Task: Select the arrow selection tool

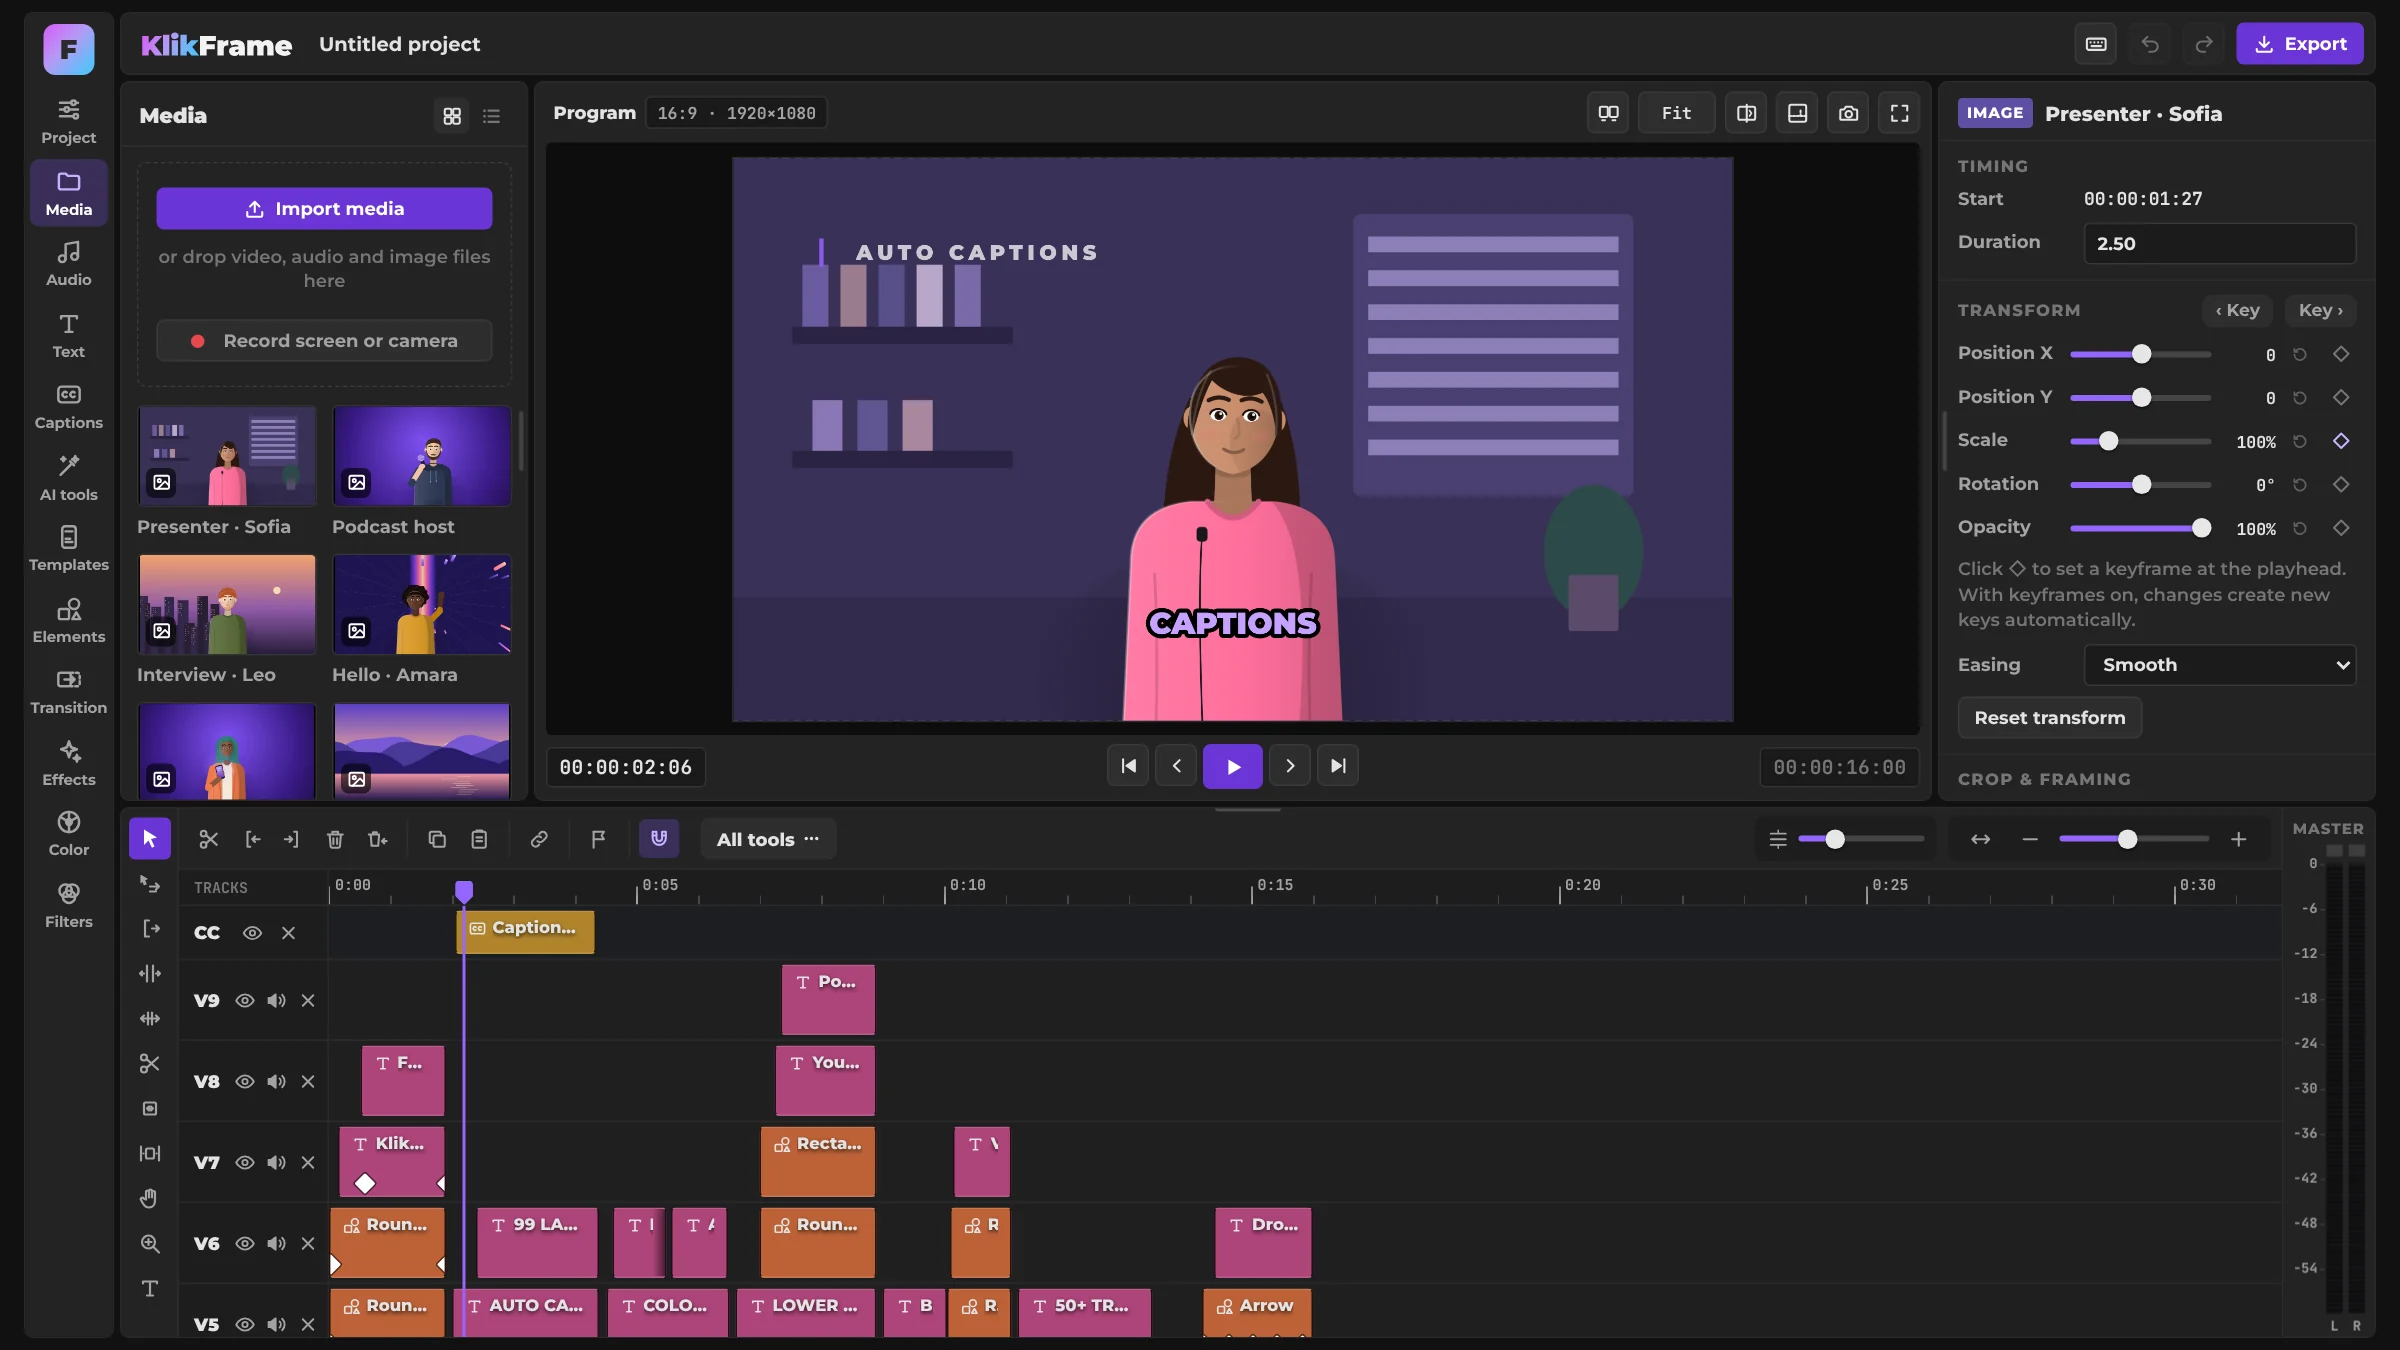Action: click(150, 839)
